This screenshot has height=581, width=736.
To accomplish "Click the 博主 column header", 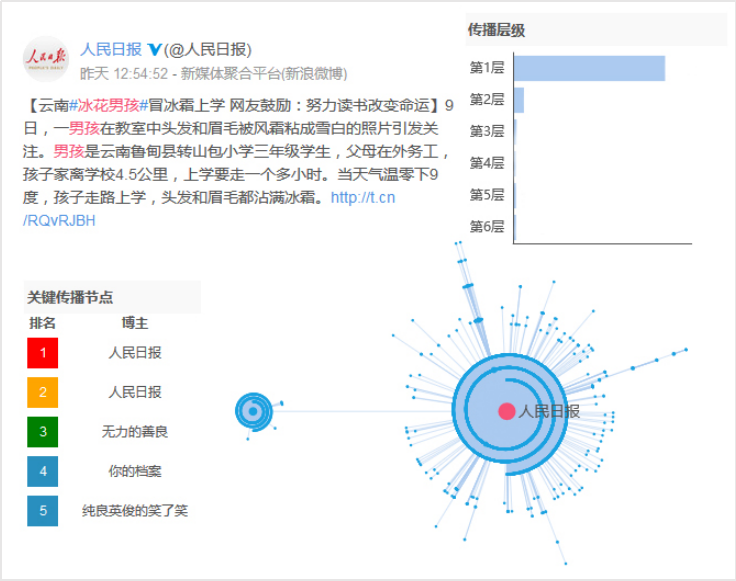I will coord(135,323).
